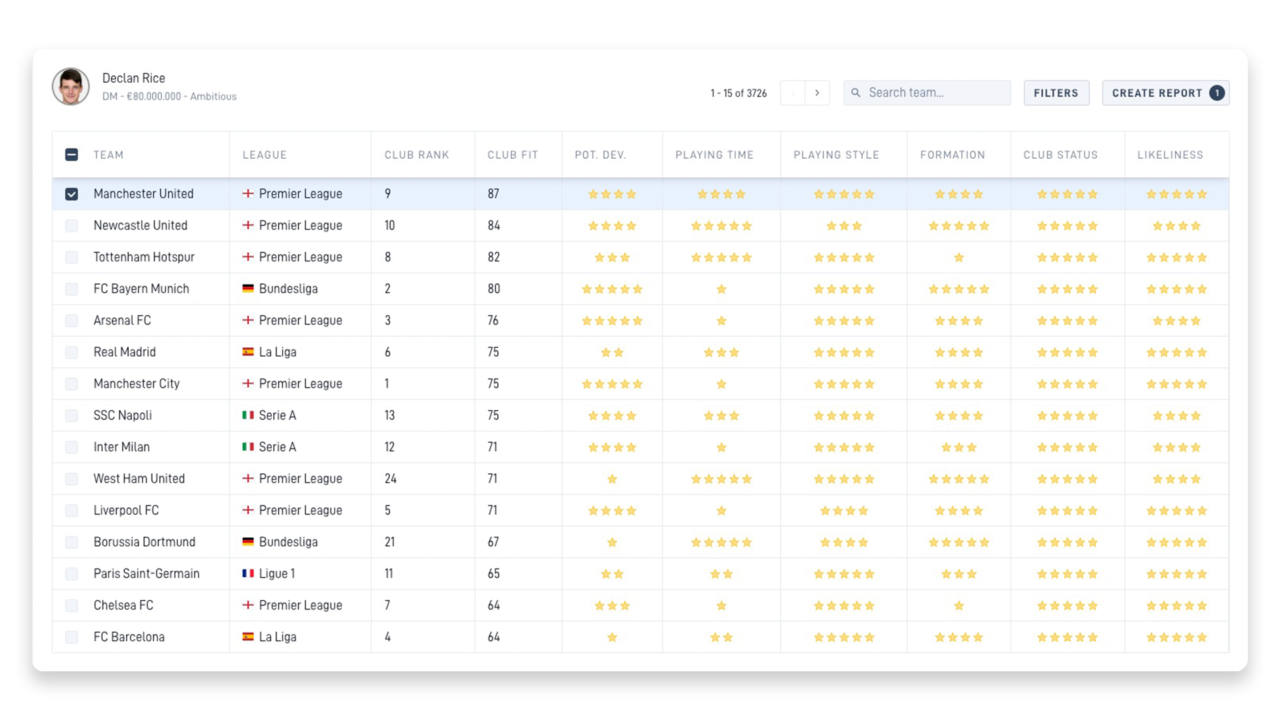
Task: Sort by Likeliness column header
Action: point(1170,155)
